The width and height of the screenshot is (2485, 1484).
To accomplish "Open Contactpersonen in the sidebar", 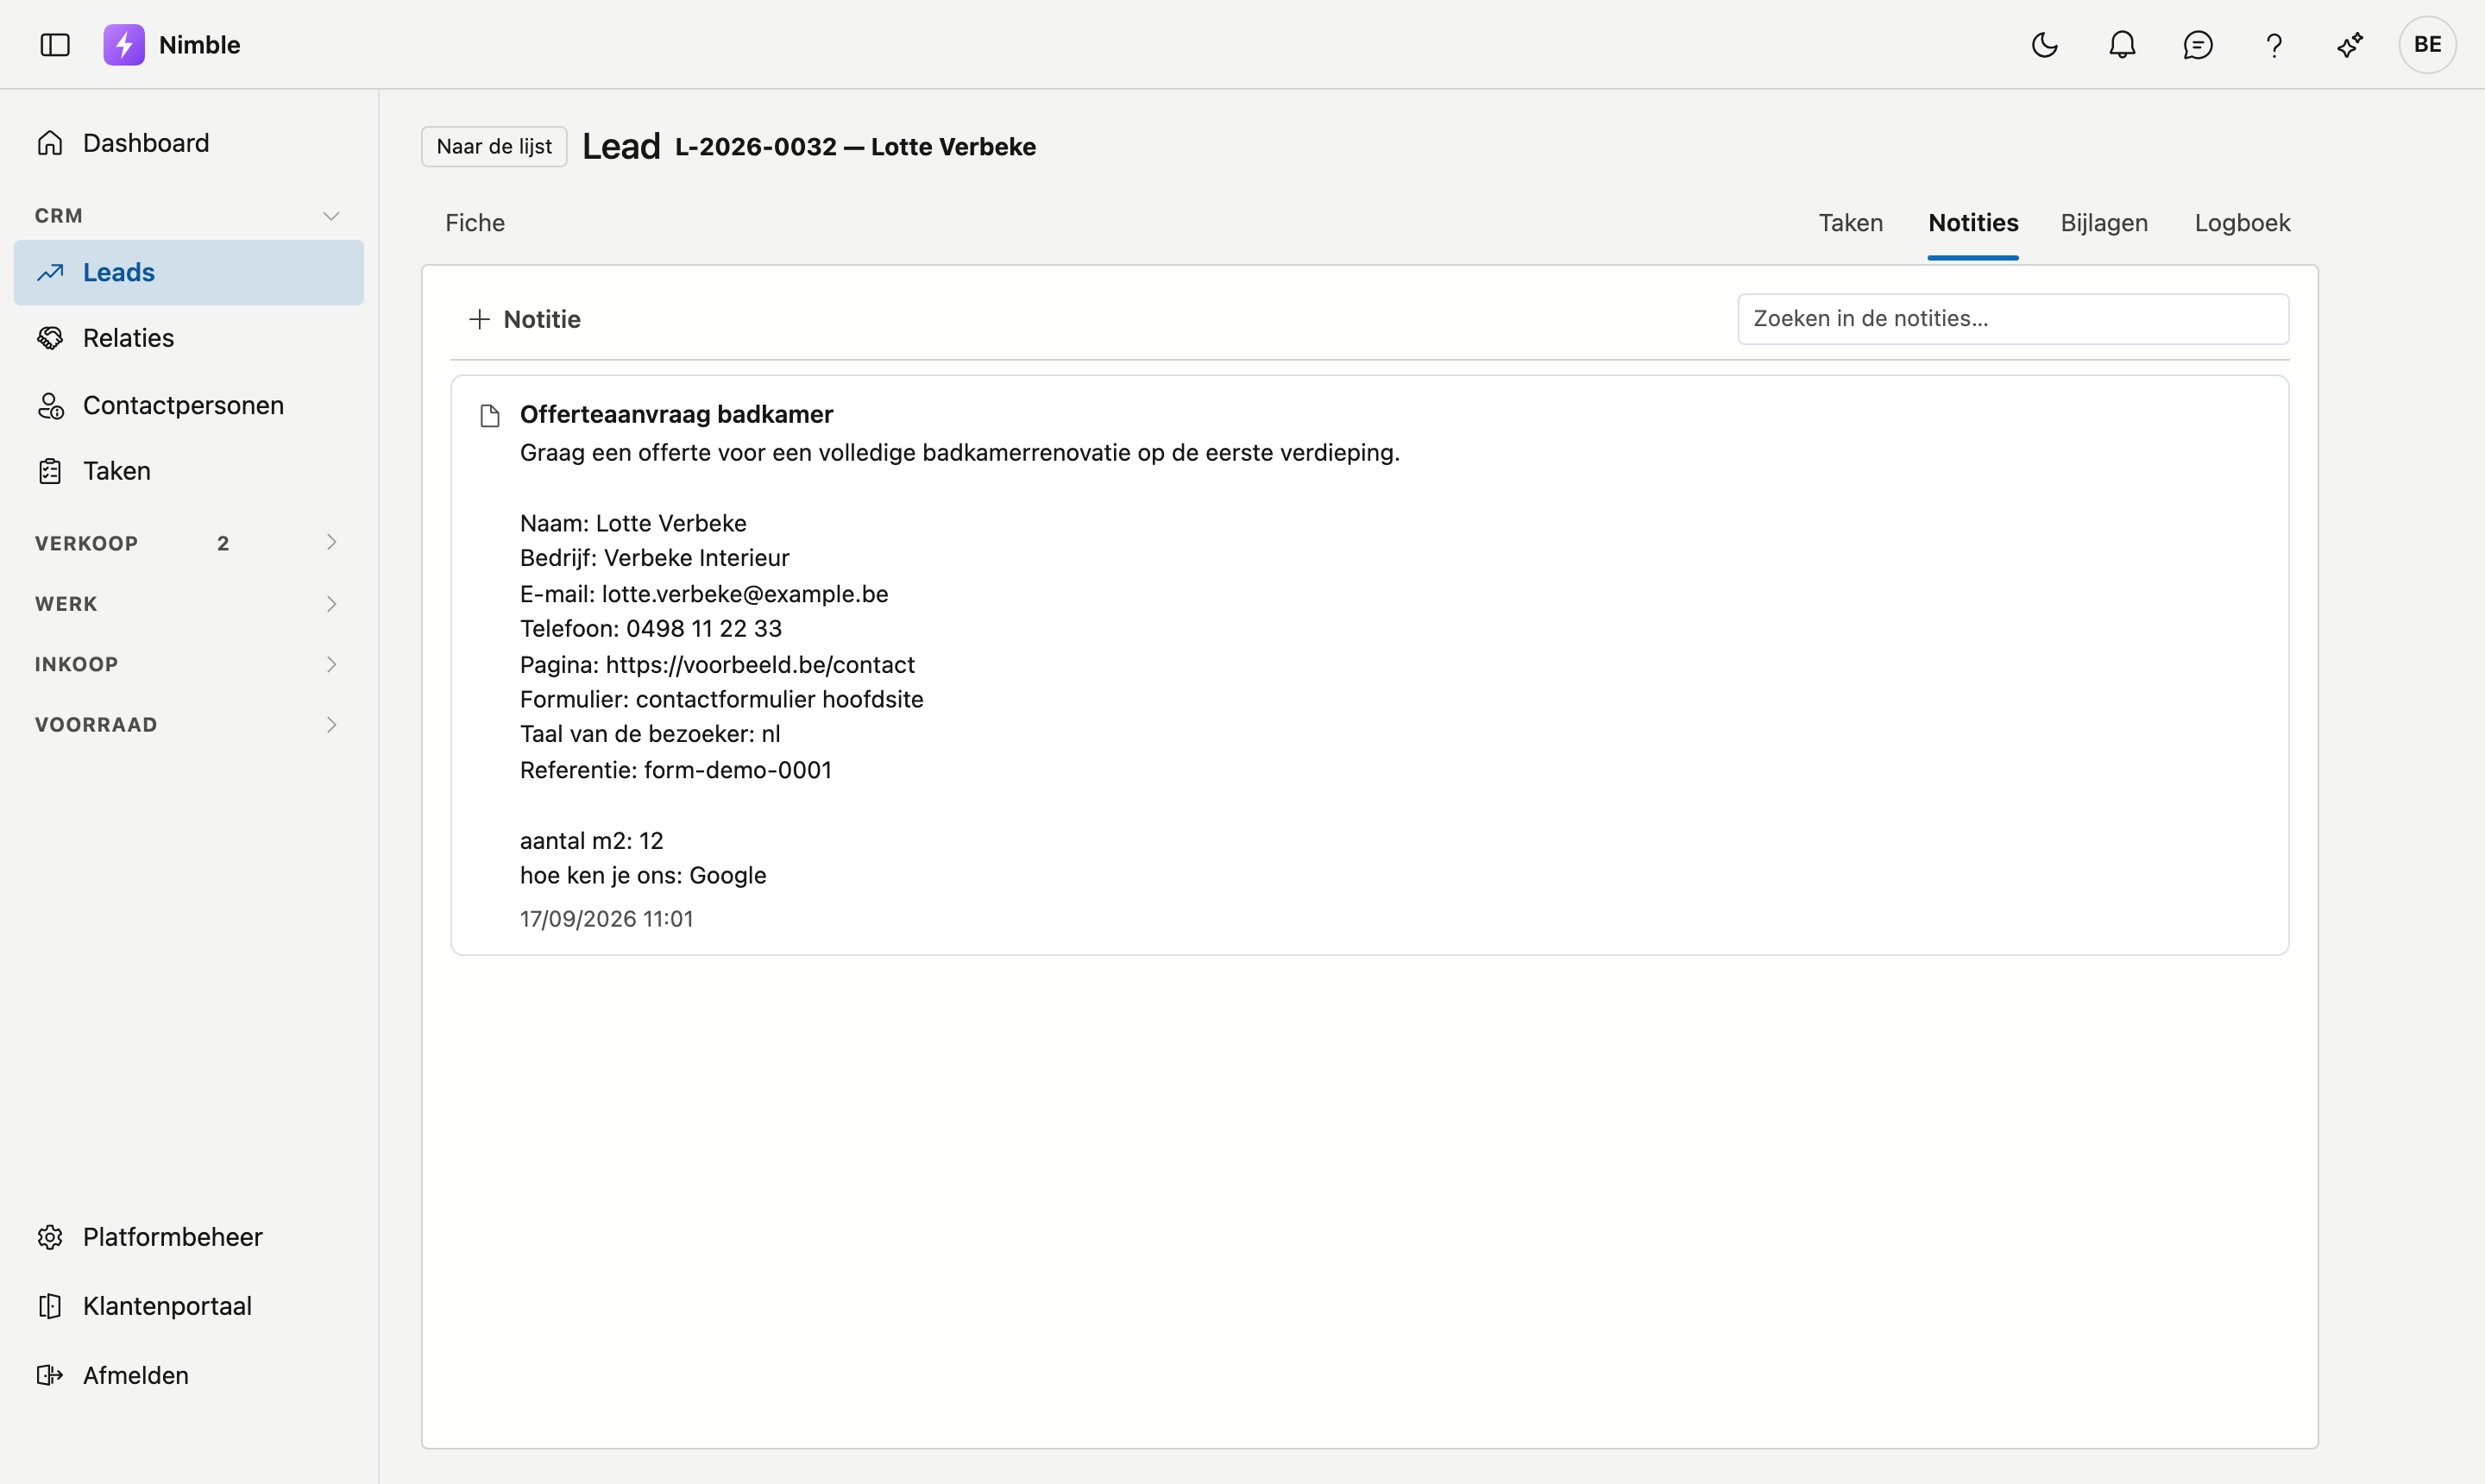I will (189, 405).
